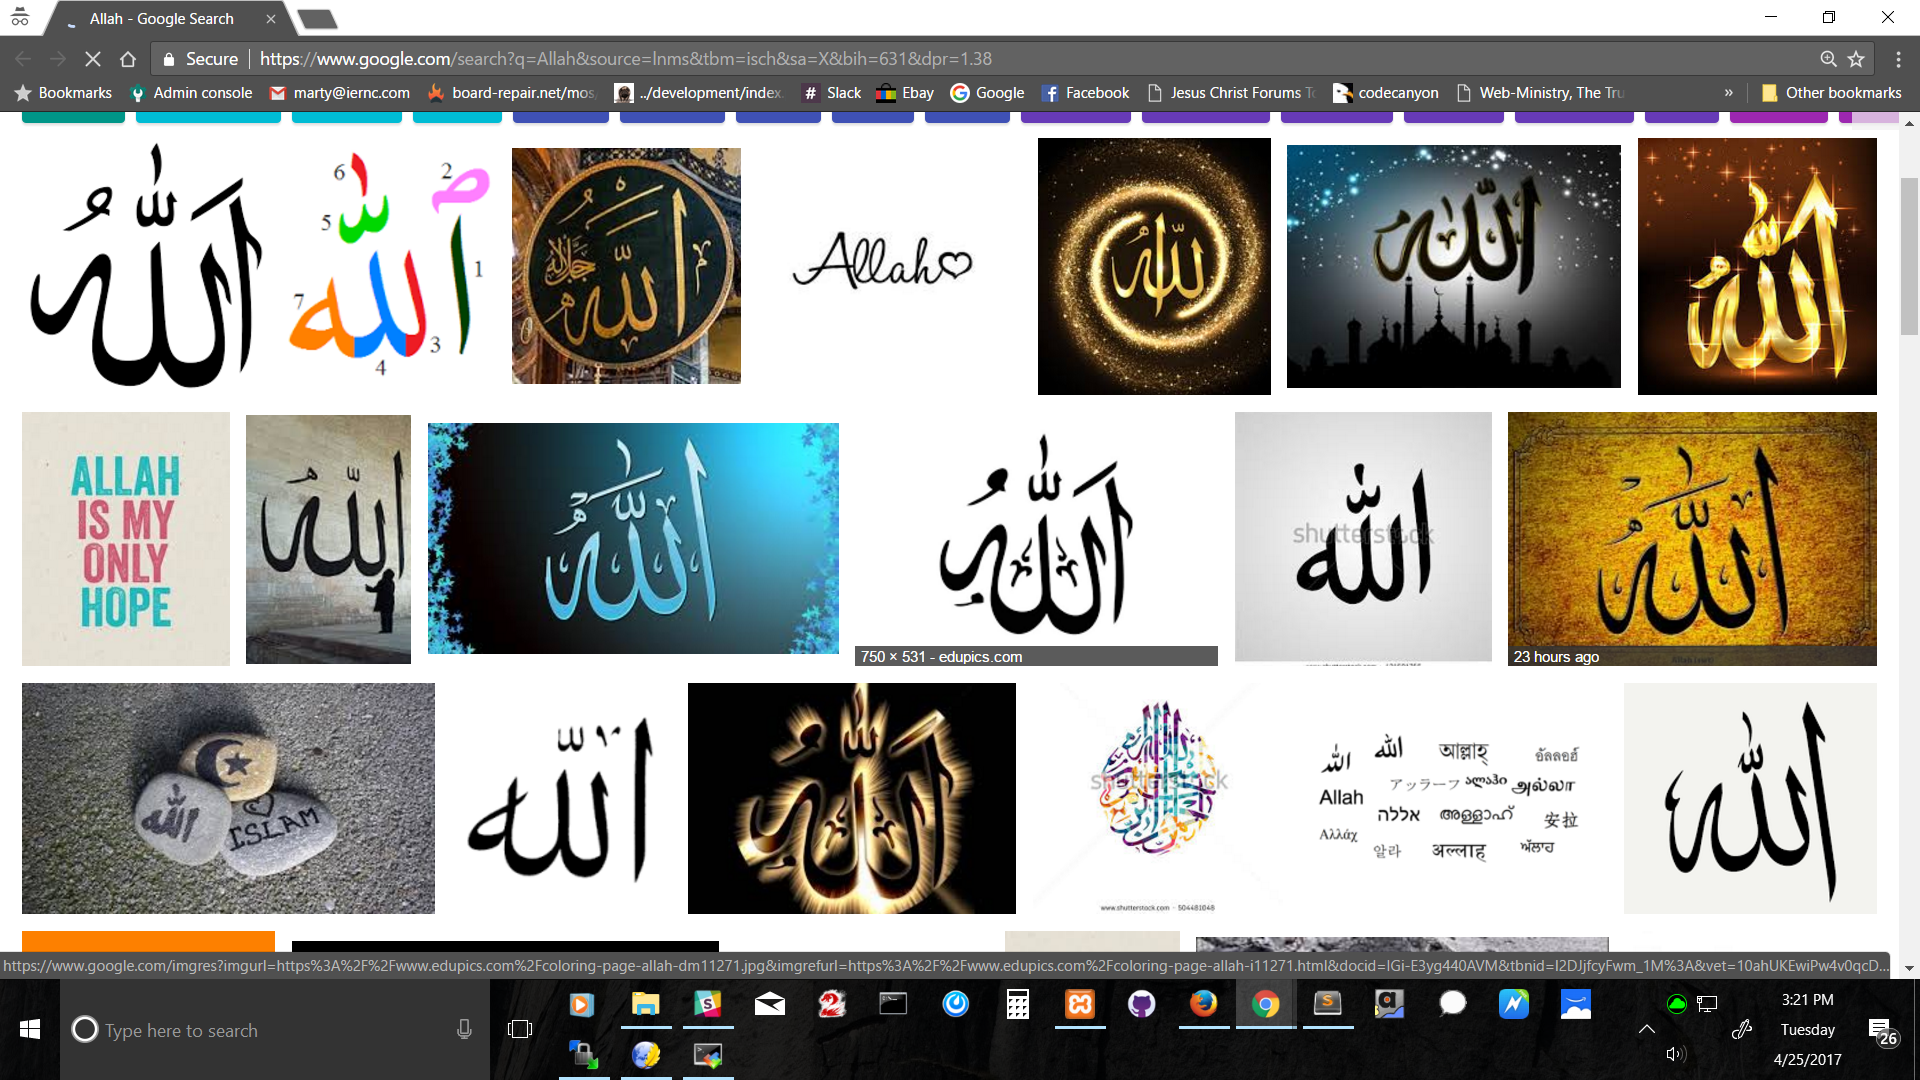The height and width of the screenshot is (1080, 1920).
Task: Open Firefox from the taskbar
Action: (1203, 1003)
